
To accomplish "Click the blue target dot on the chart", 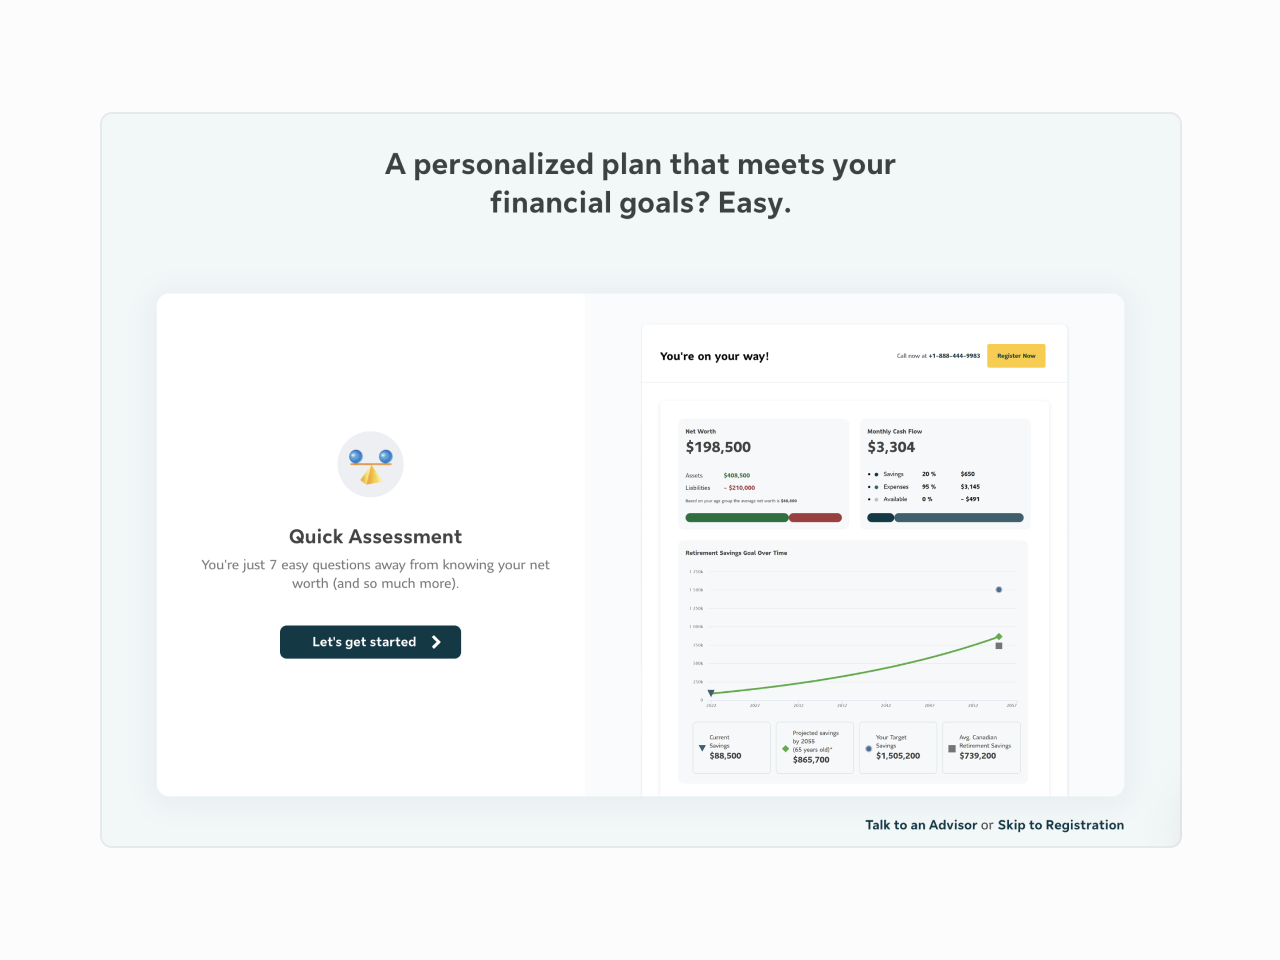I will click(x=998, y=590).
